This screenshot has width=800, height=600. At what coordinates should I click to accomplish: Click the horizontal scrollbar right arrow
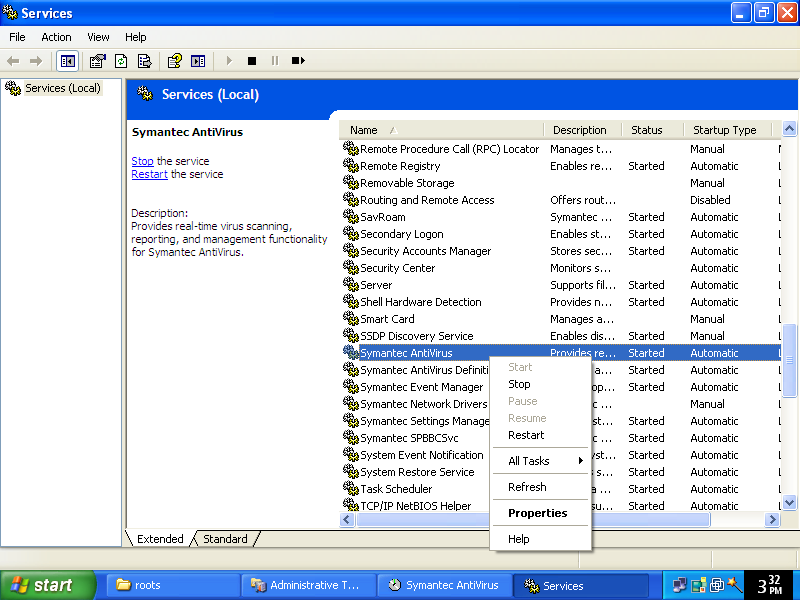click(x=772, y=520)
